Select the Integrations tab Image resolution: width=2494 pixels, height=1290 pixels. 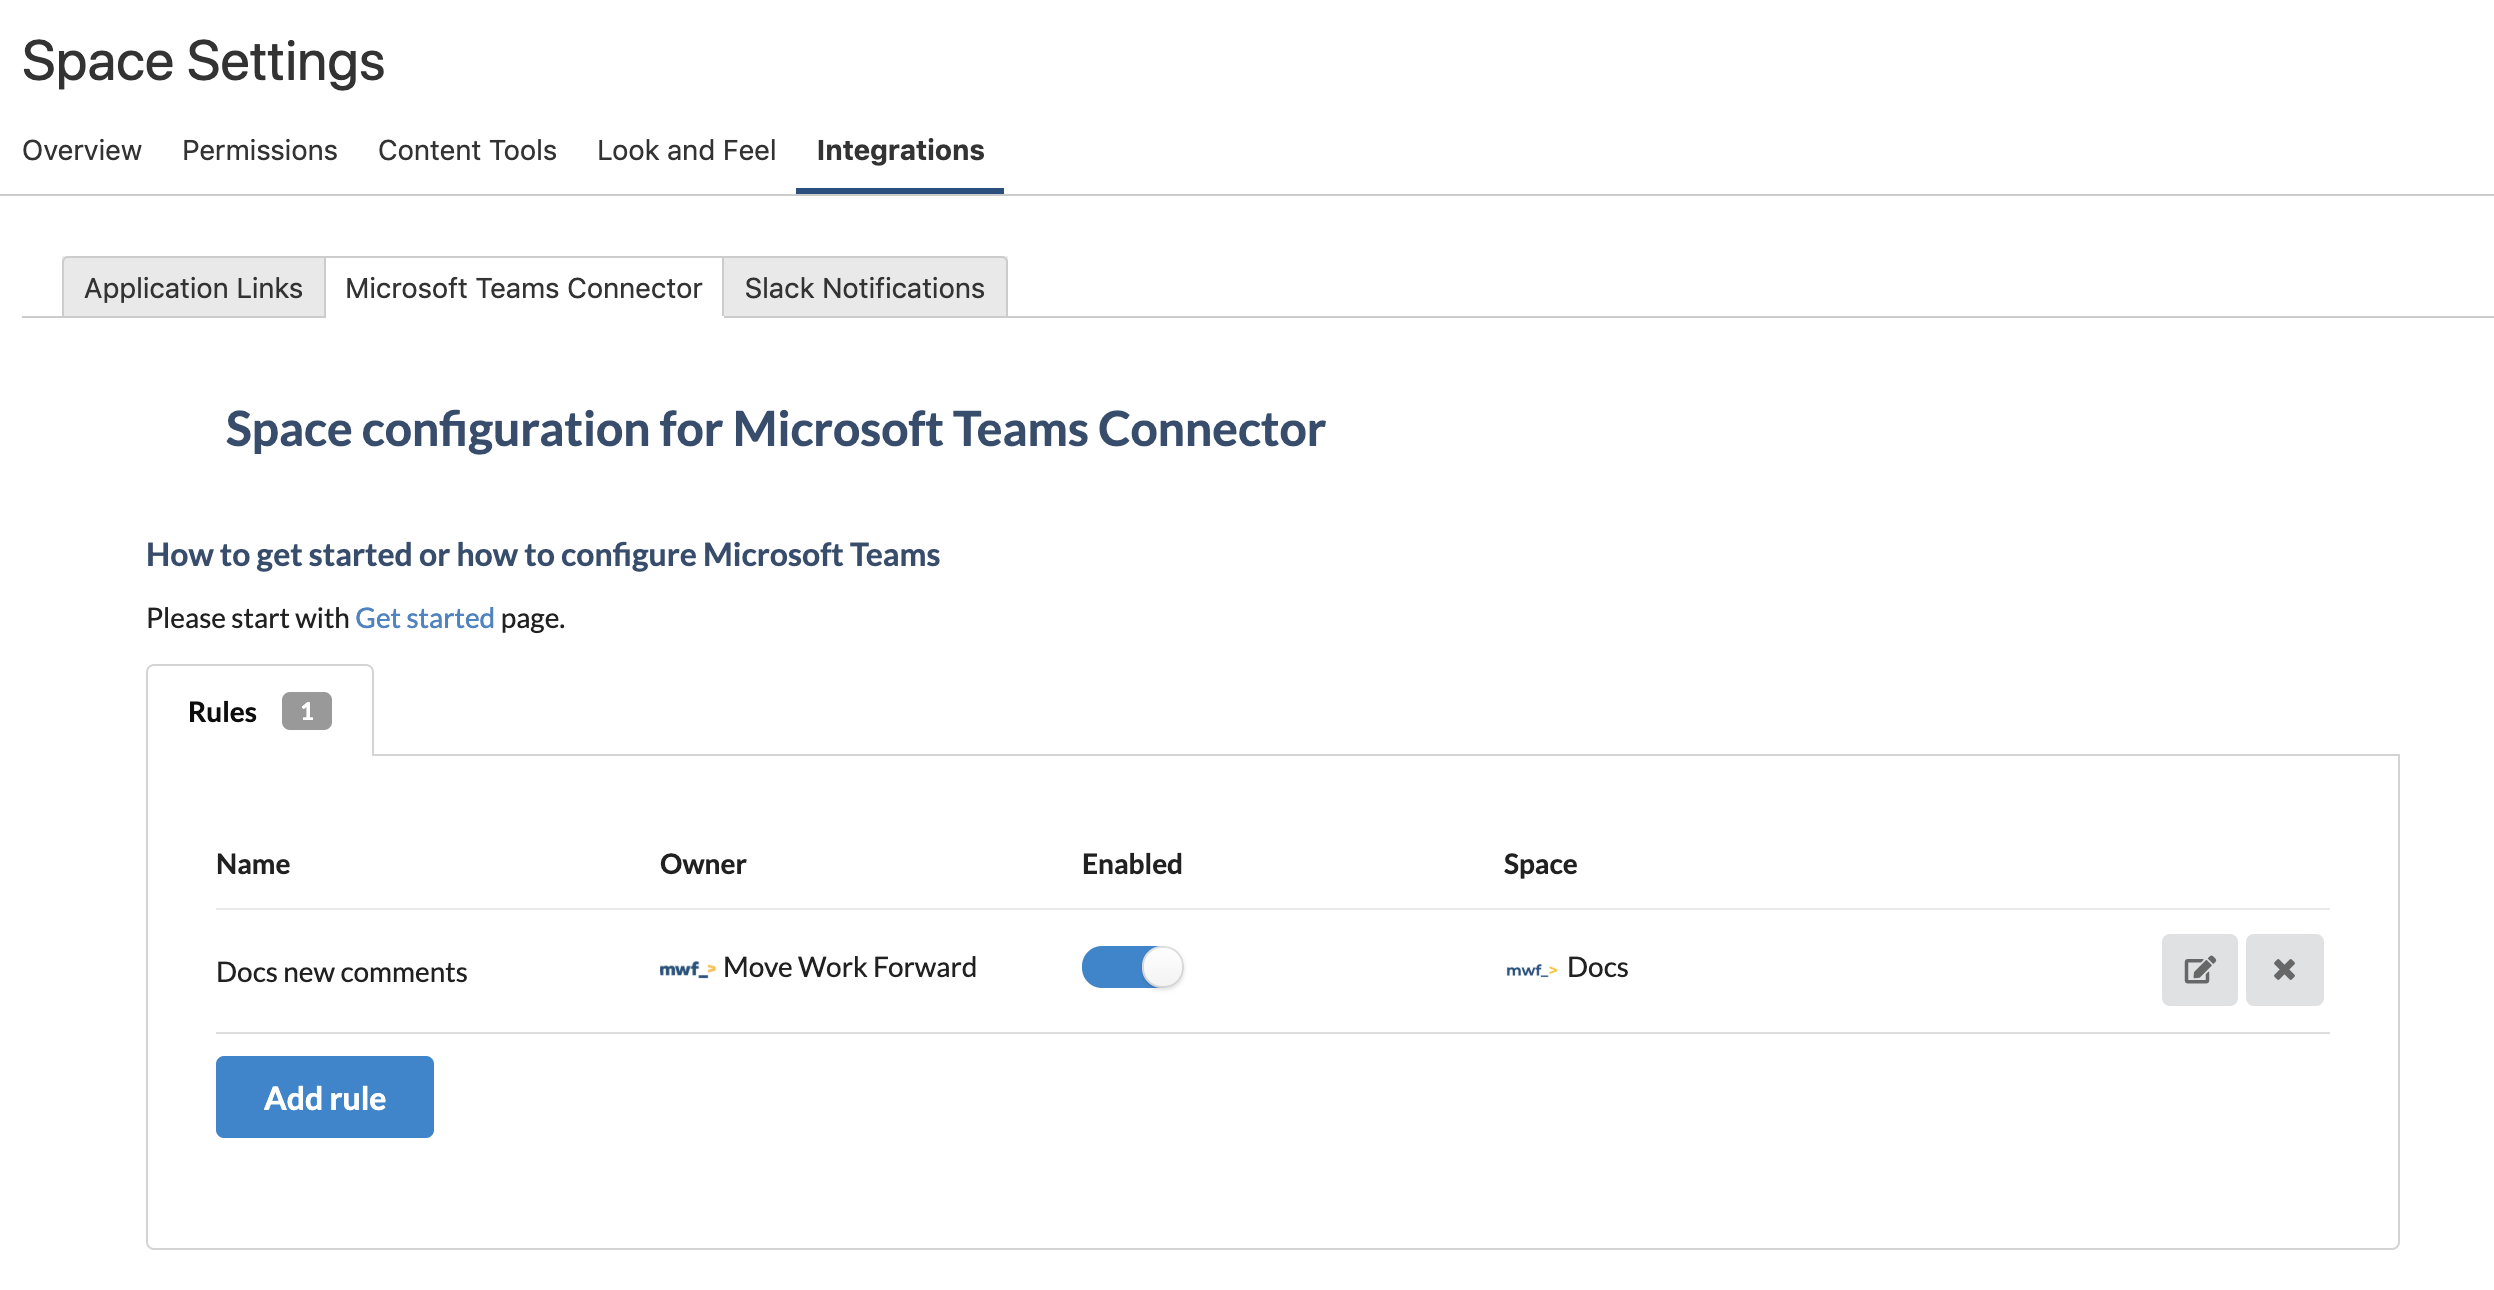(900, 150)
